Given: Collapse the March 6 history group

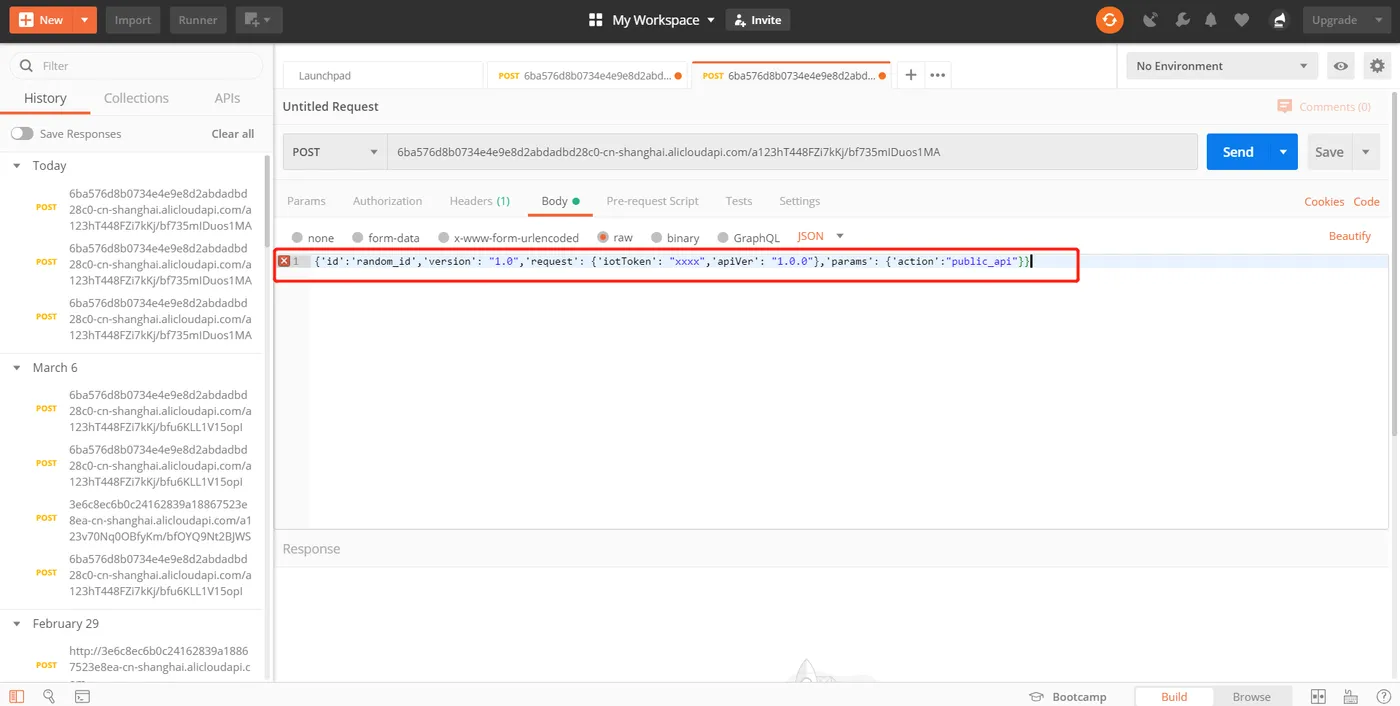Looking at the screenshot, I should point(17,368).
